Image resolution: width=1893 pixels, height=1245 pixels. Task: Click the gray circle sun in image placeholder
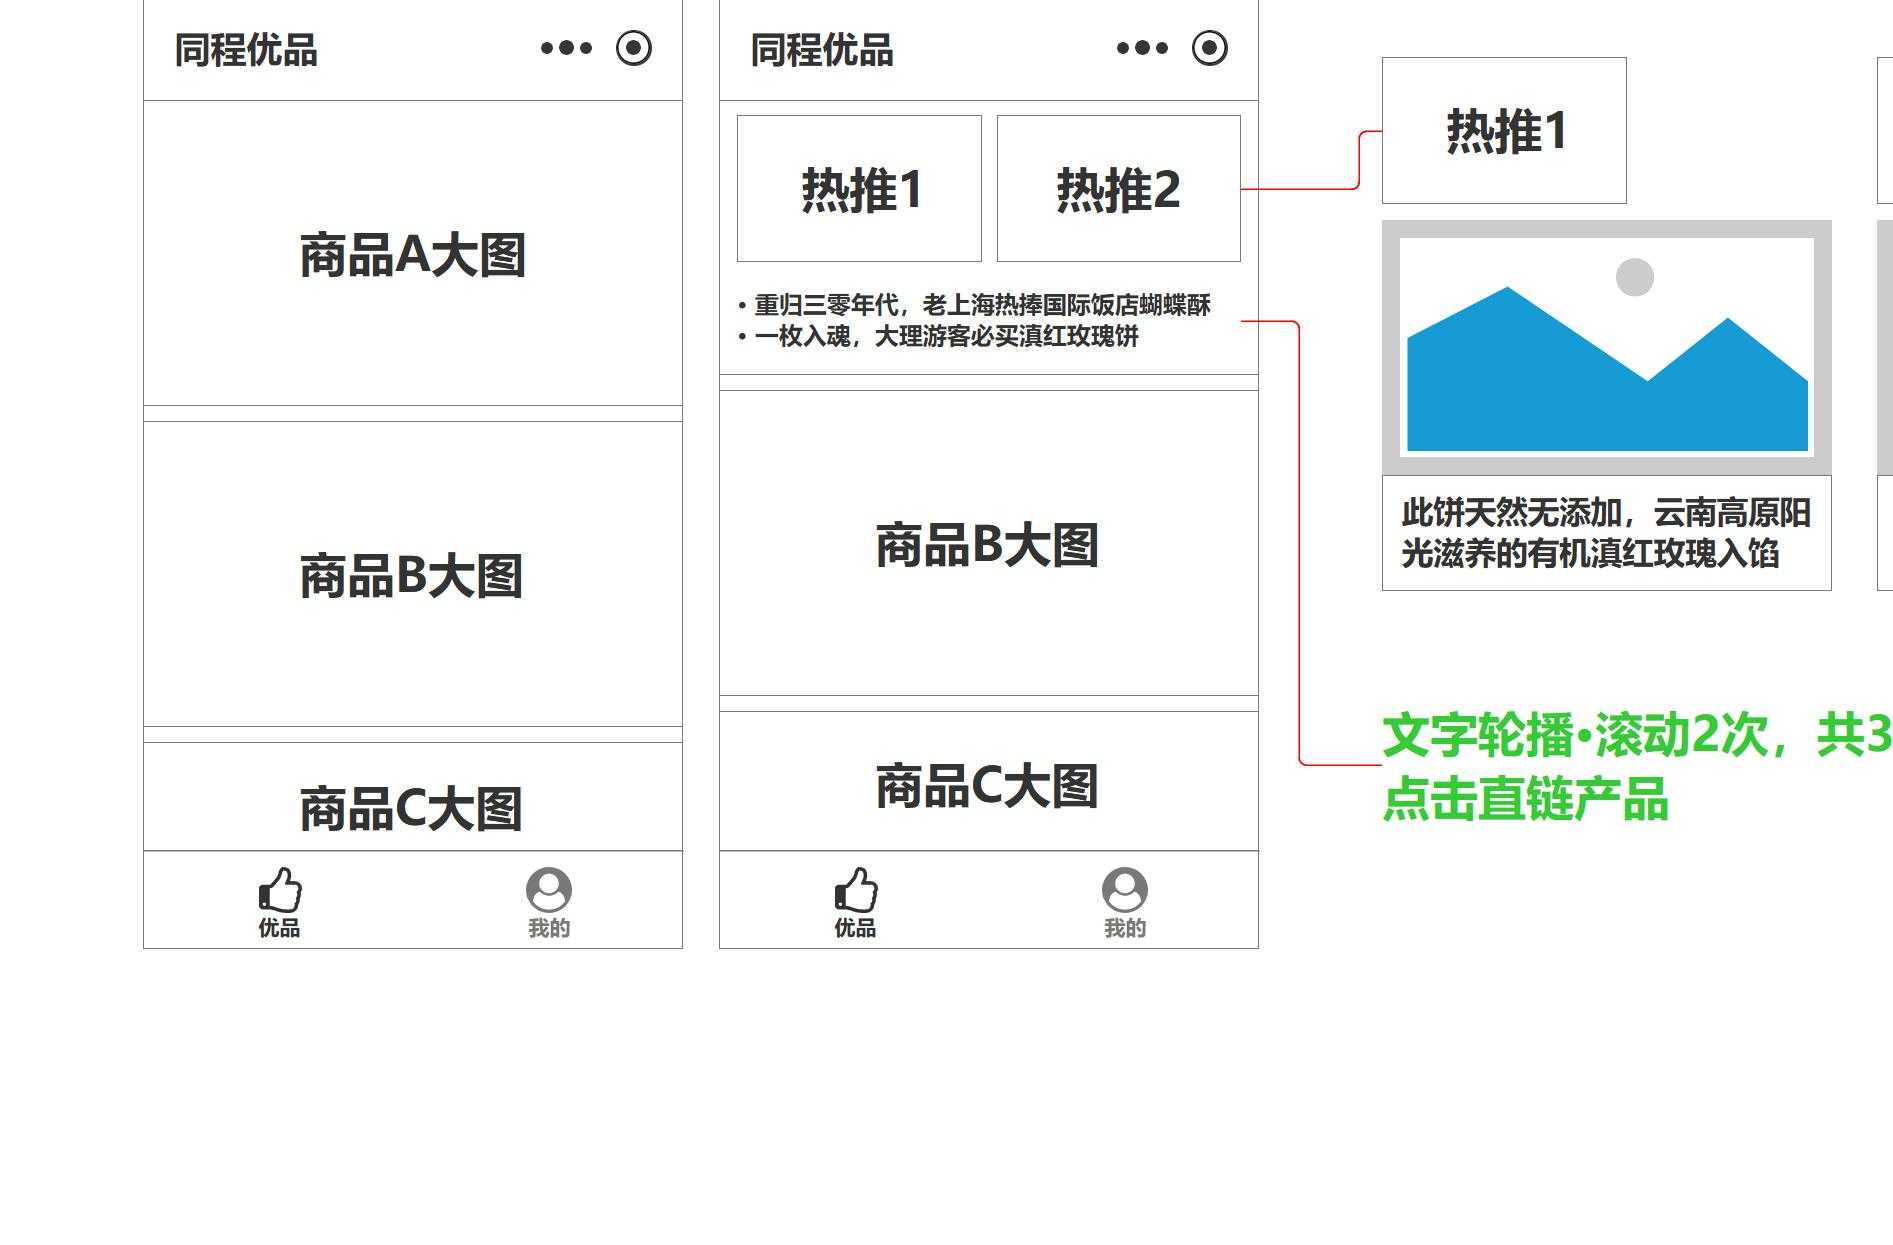(1634, 278)
